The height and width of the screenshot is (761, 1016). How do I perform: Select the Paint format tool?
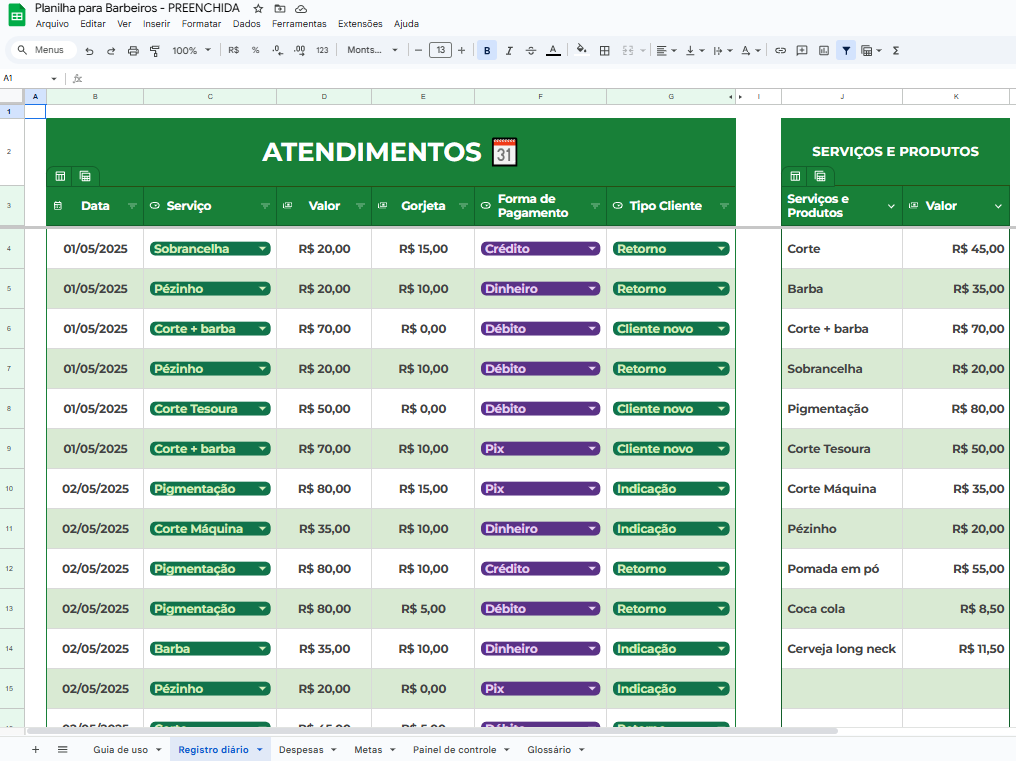point(154,50)
